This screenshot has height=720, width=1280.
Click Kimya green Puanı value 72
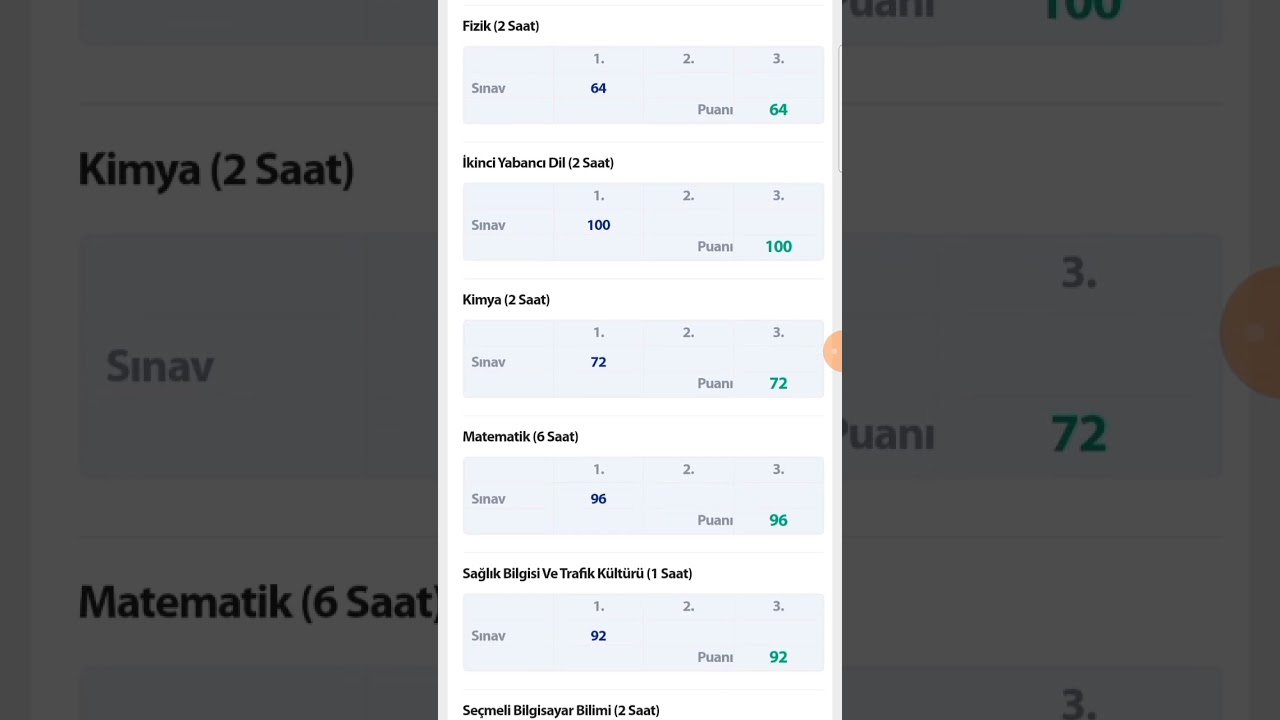click(778, 384)
